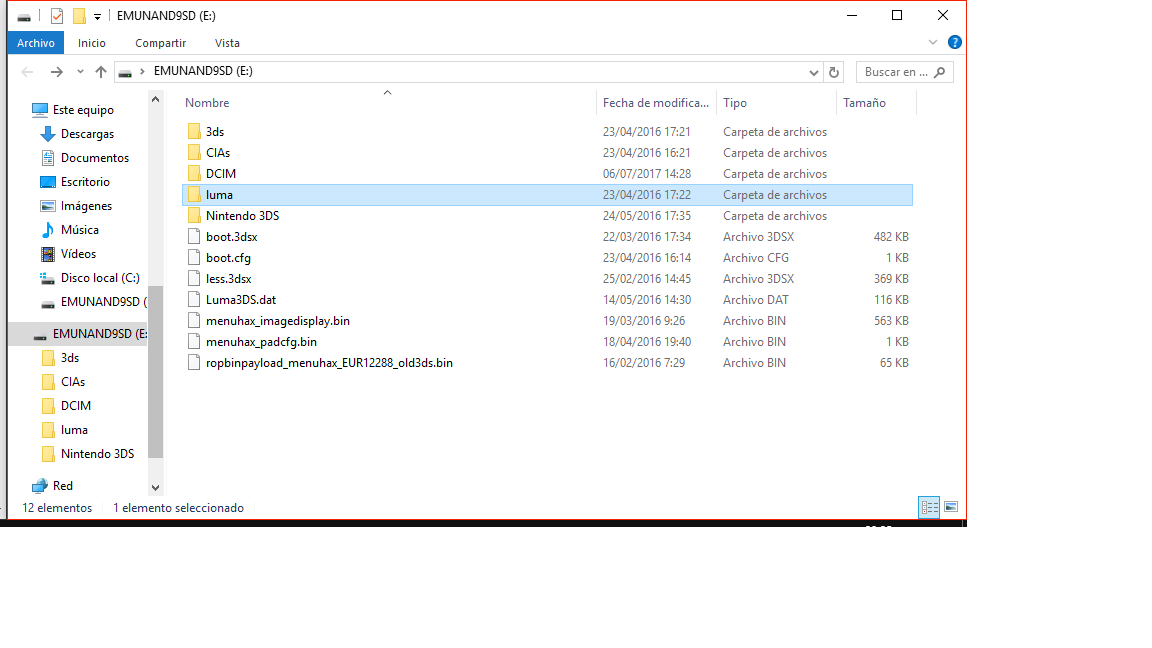Open the Archivo menu tab
Screen dimensions: 1152x648
36,43
